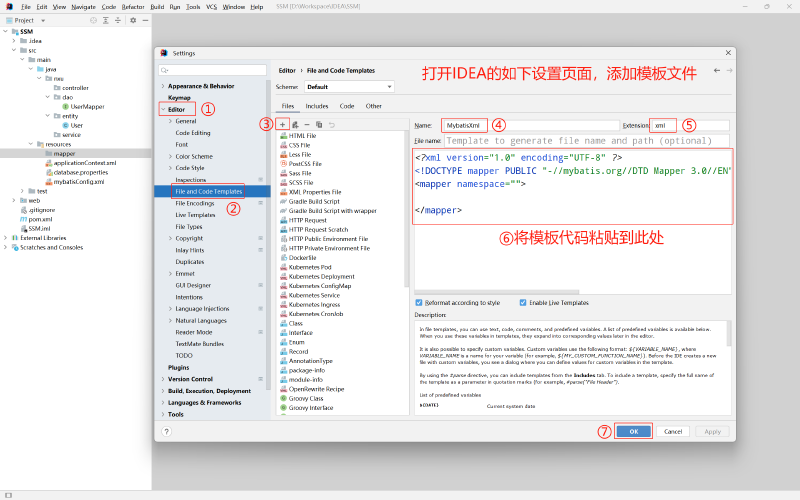The image size is (800, 500).
Task: Click the Create Child Template File icon
Action: click(295, 124)
